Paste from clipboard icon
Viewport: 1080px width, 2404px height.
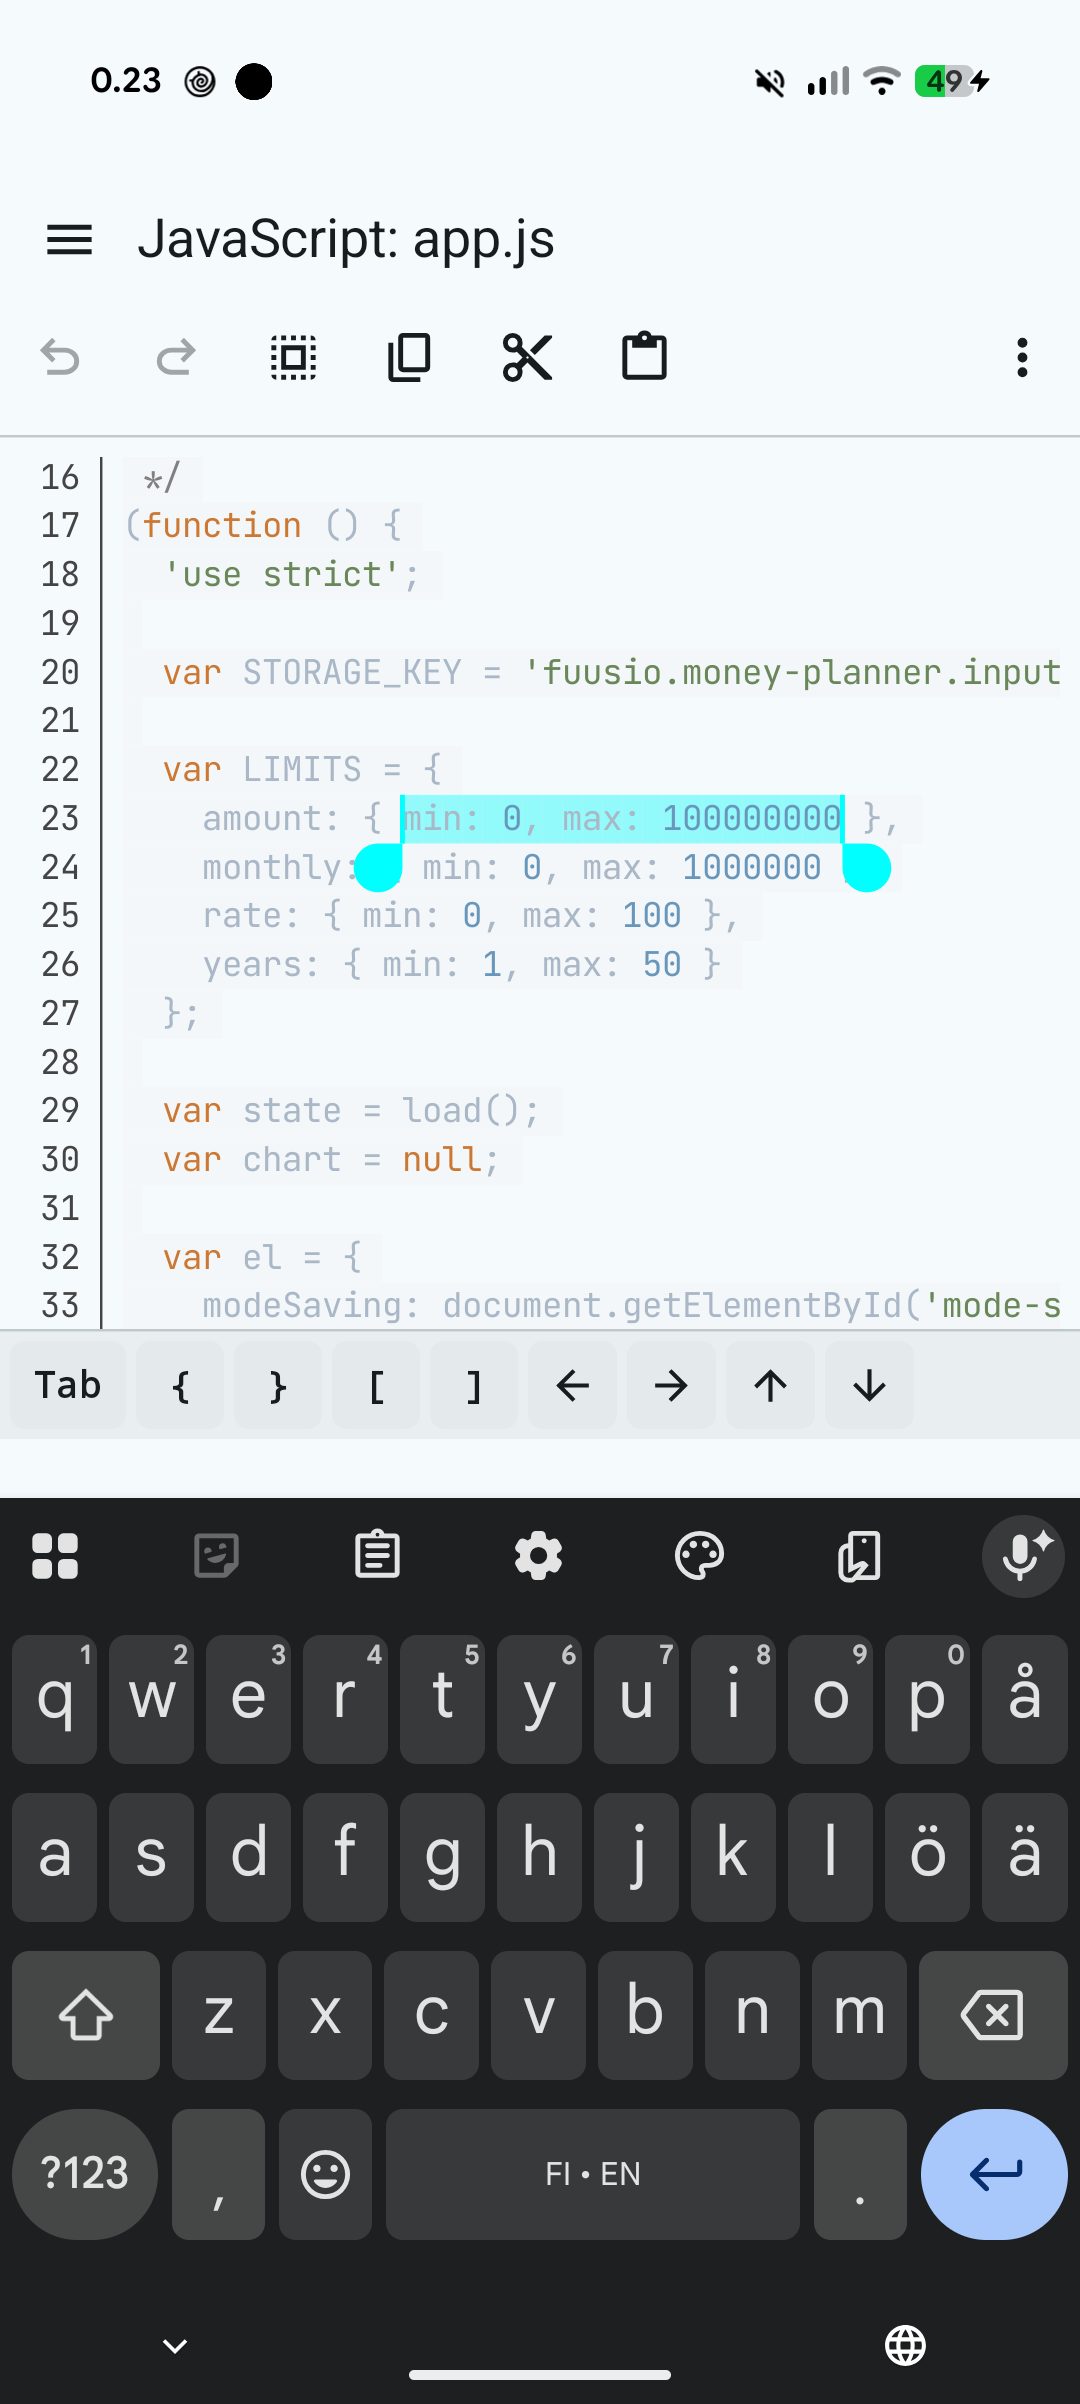644,356
